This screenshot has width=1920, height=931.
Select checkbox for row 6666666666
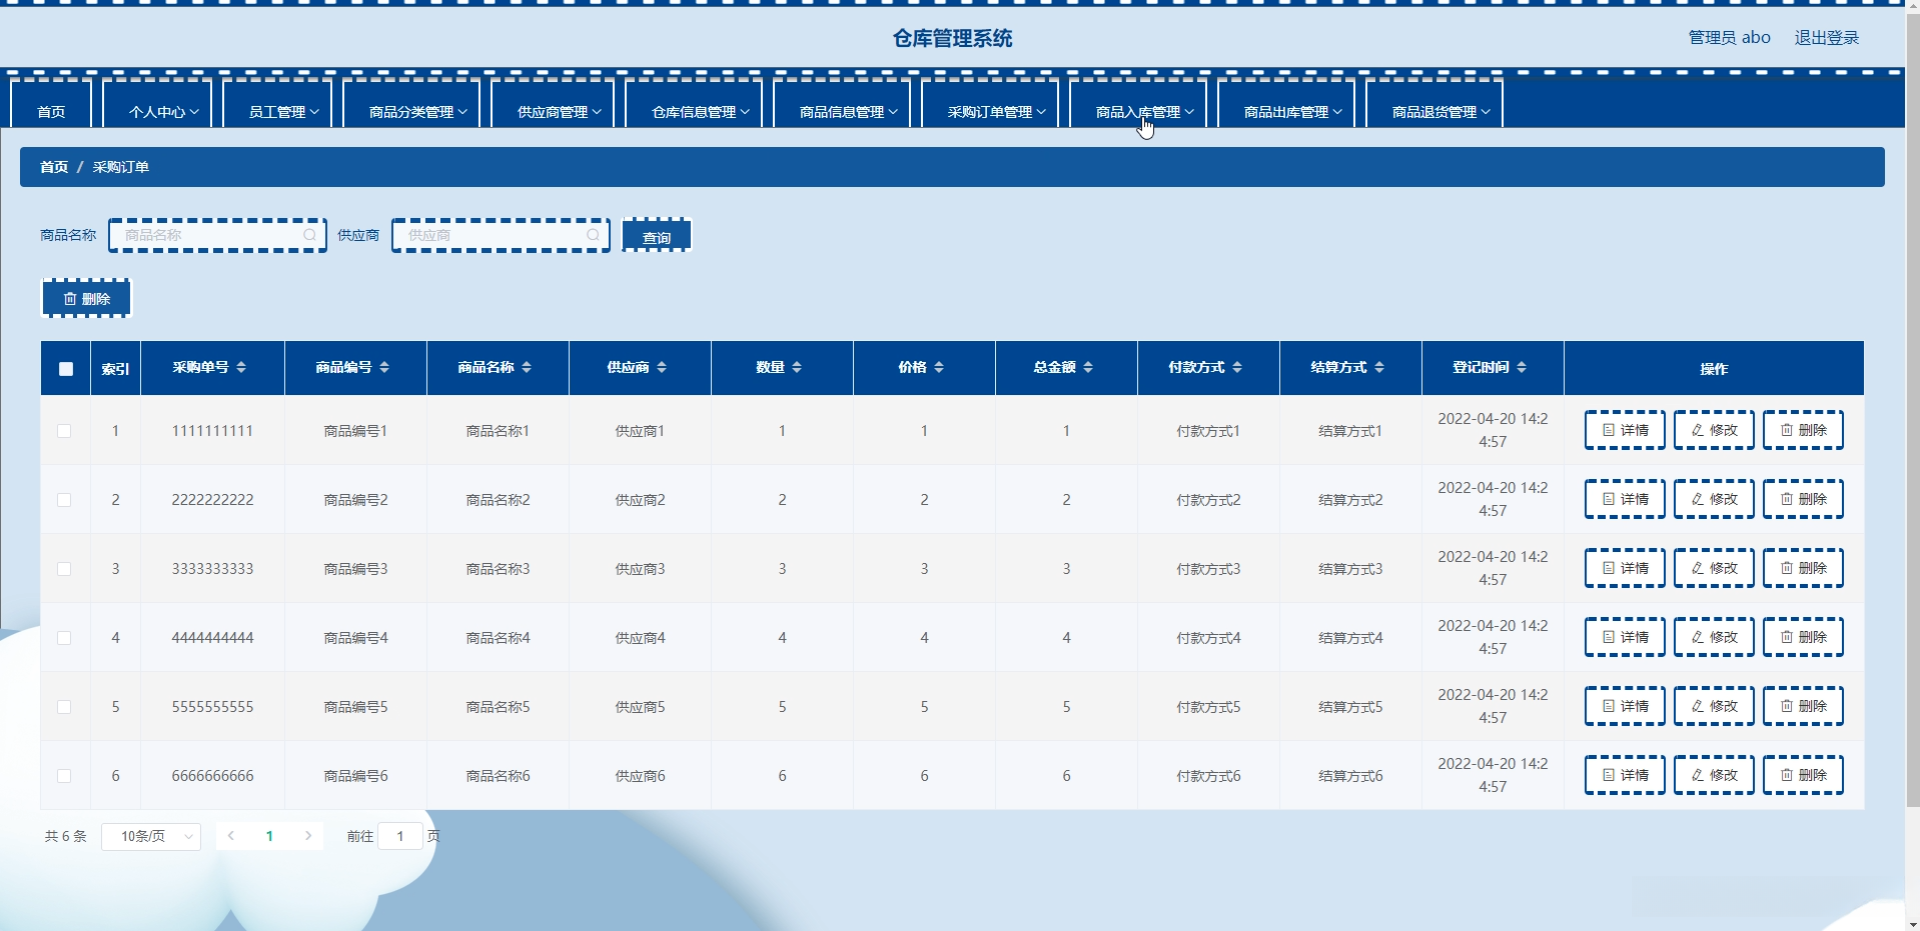64,776
